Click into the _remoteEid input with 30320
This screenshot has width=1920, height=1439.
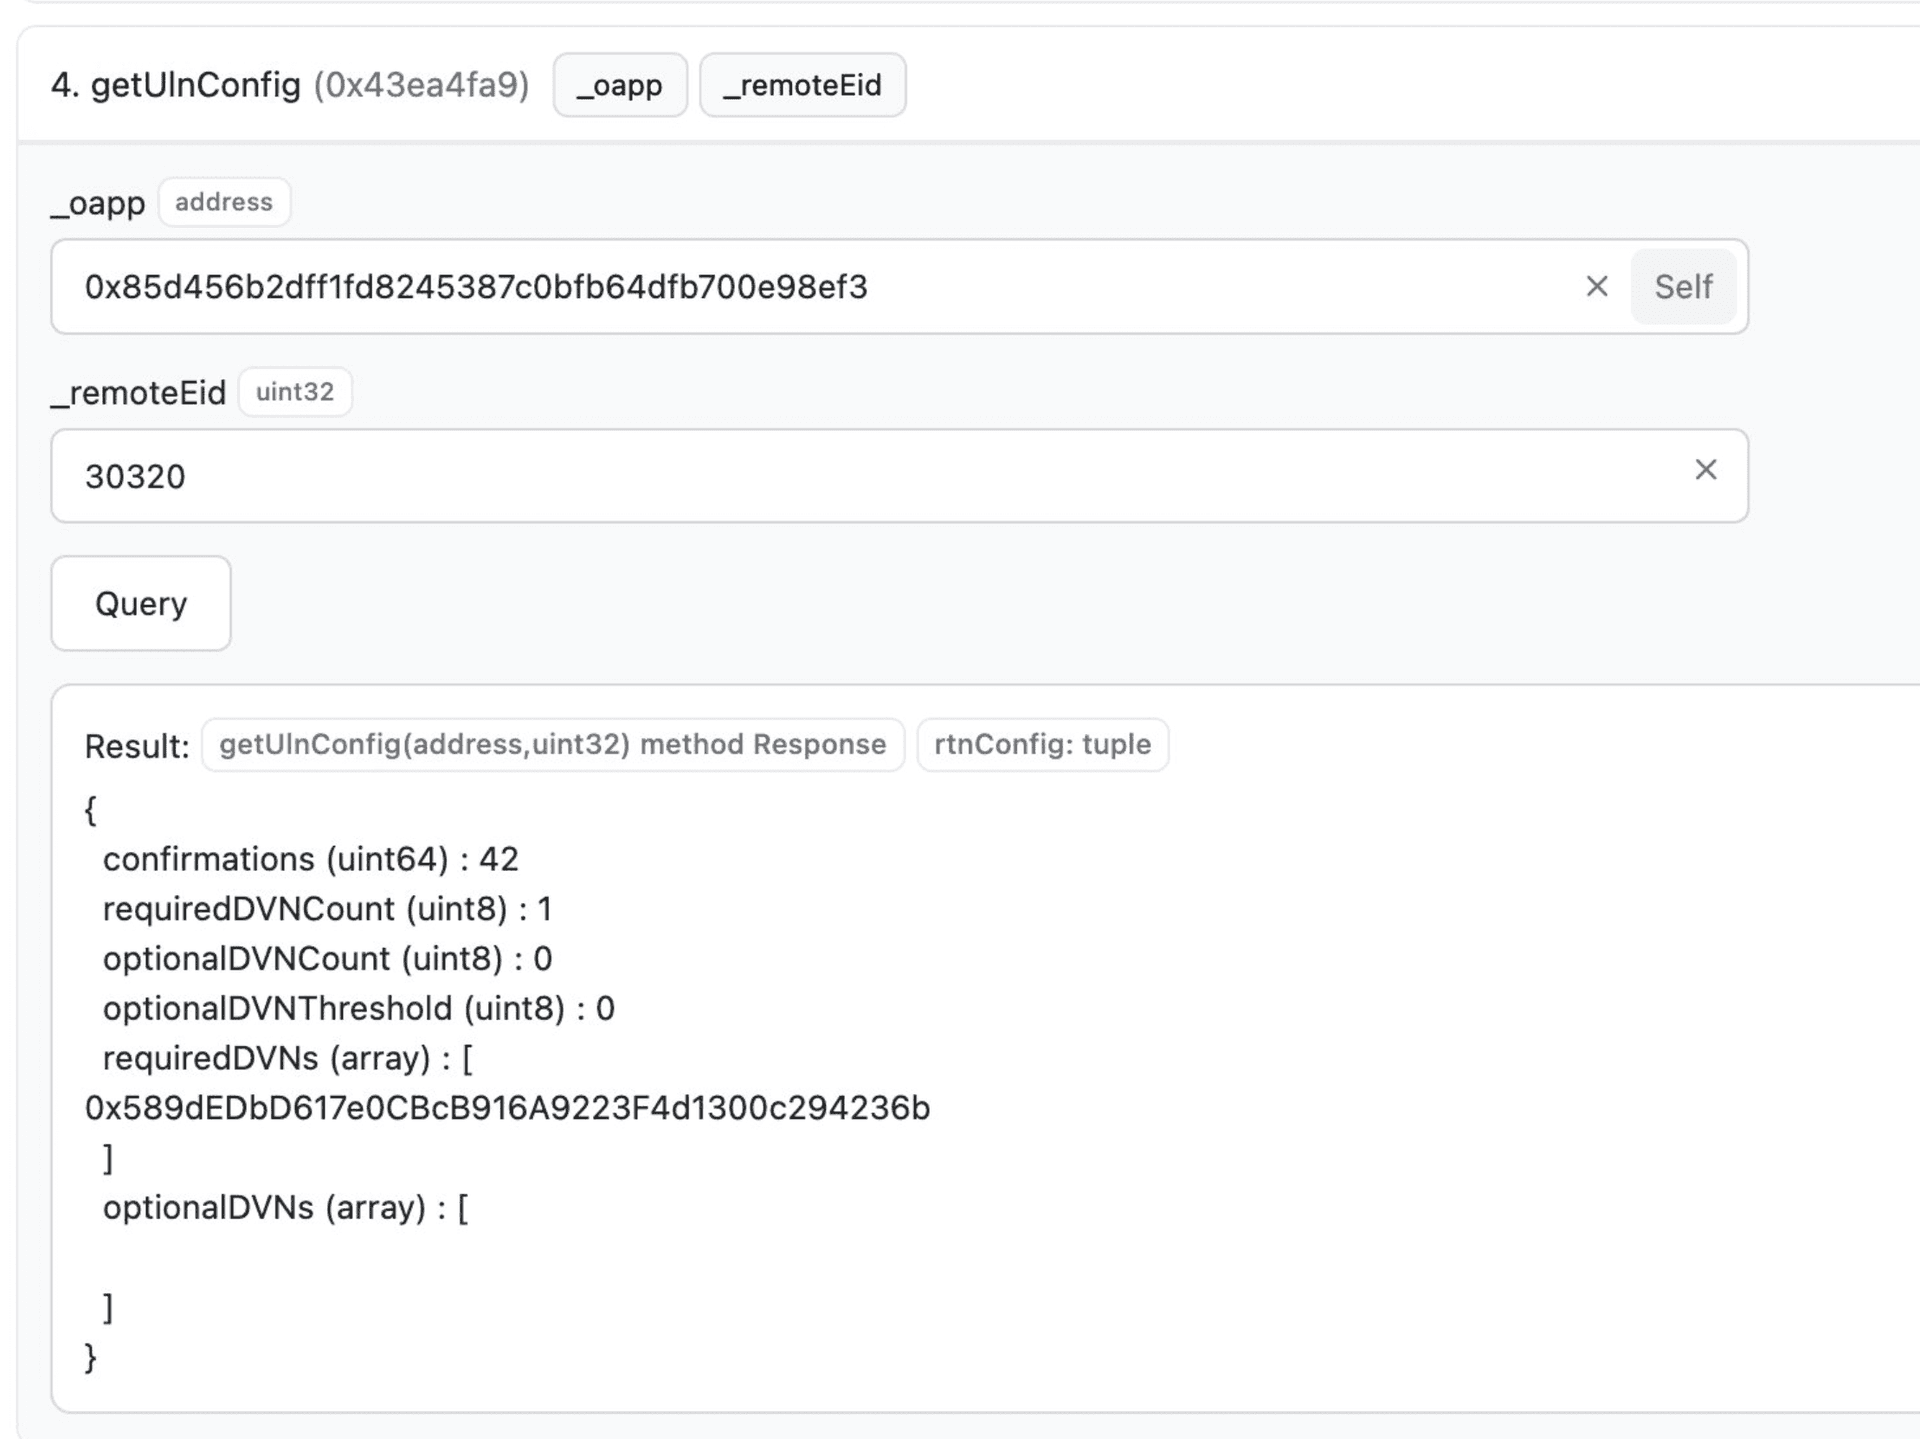point(800,476)
